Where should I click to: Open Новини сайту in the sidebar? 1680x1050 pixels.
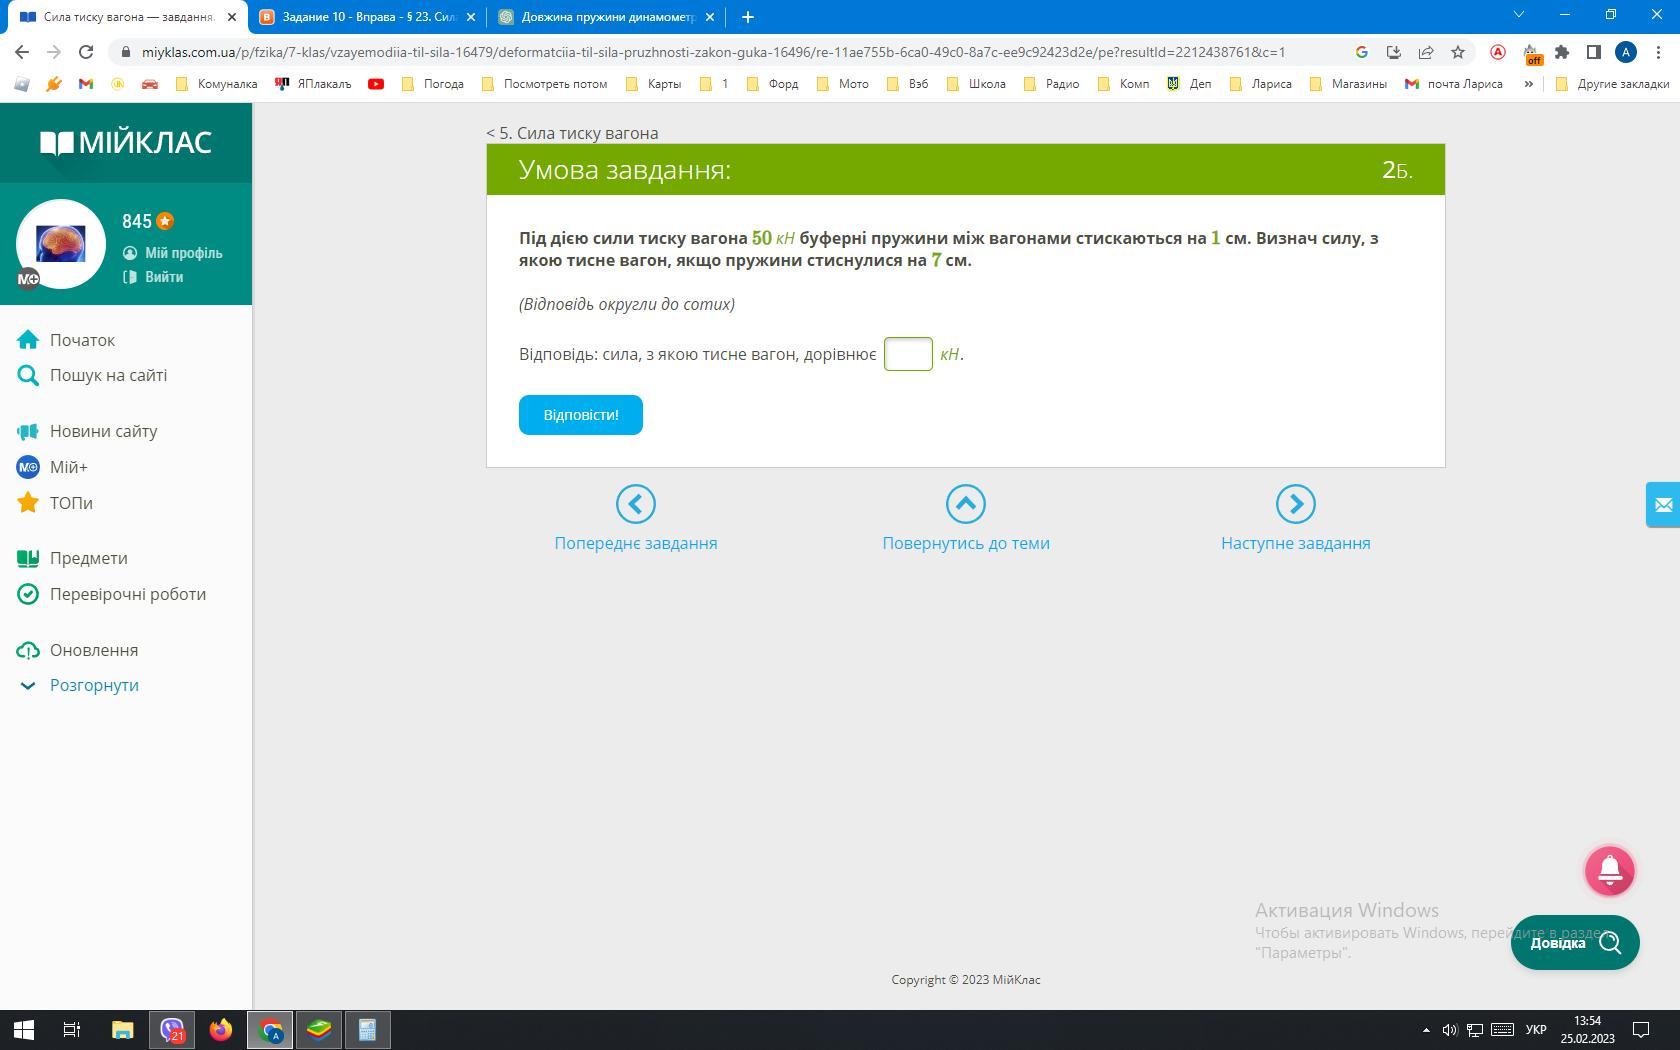pyautogui.click(x=87, y=431)
